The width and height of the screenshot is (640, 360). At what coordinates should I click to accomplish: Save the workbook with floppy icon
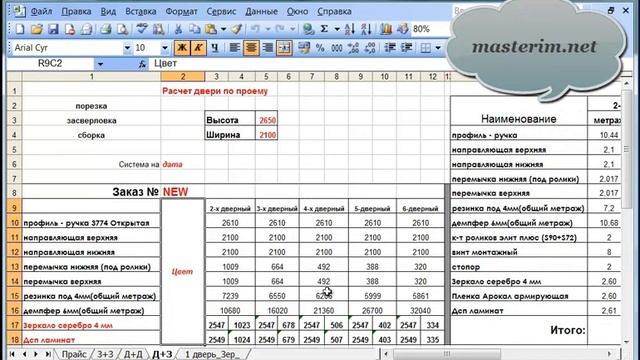click(53, 29)
